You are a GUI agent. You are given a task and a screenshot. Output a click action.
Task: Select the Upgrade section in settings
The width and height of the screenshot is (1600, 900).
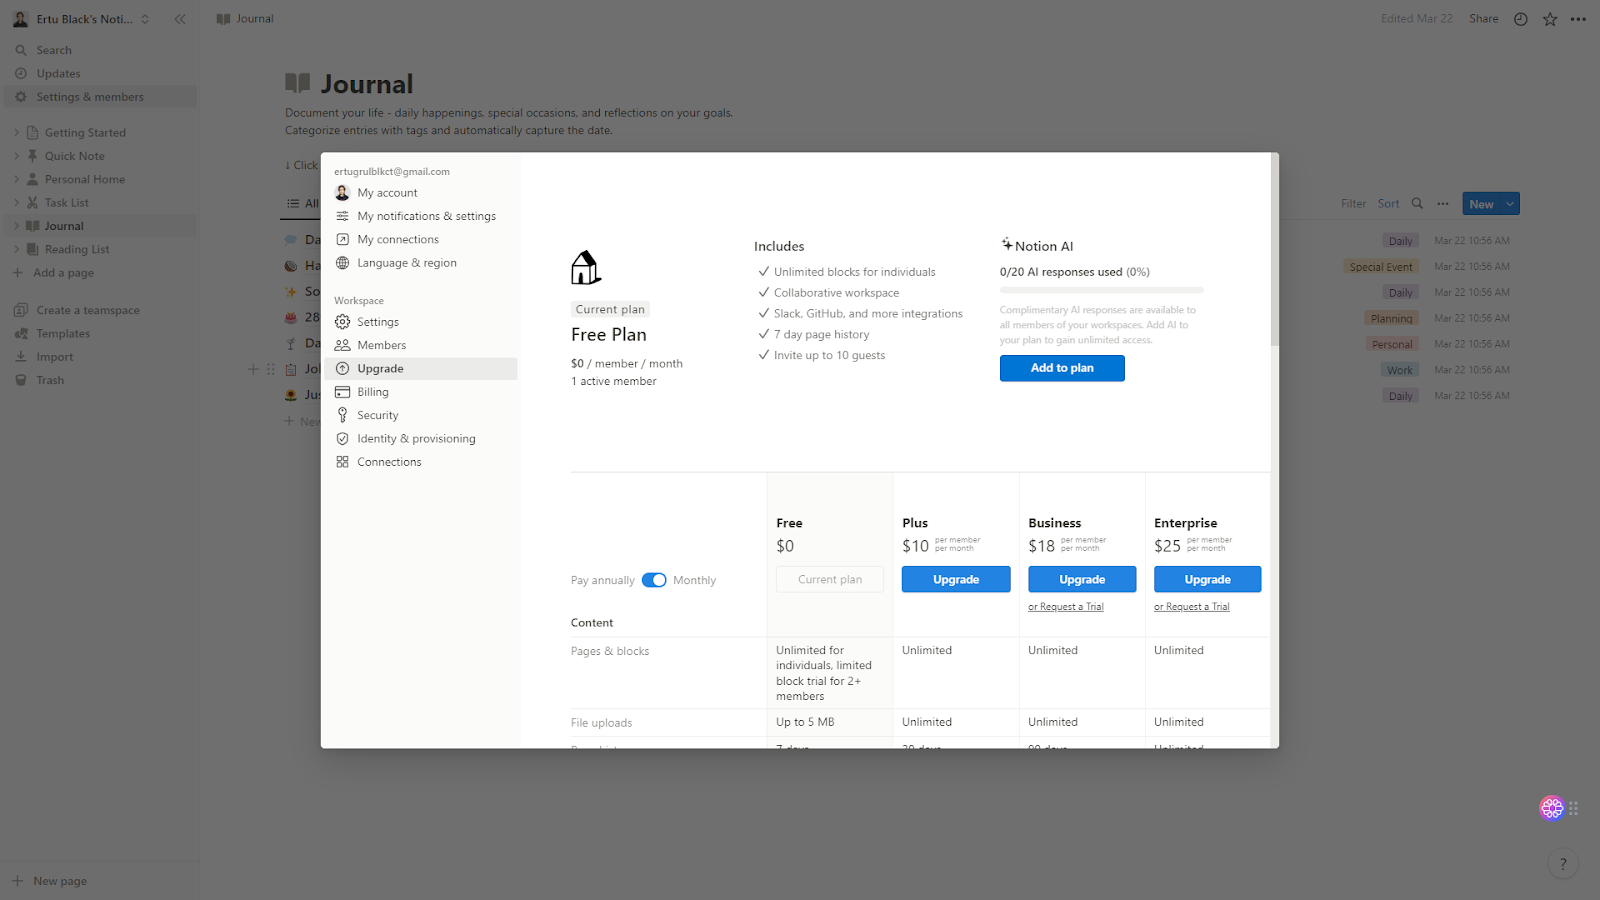point(421,369)
